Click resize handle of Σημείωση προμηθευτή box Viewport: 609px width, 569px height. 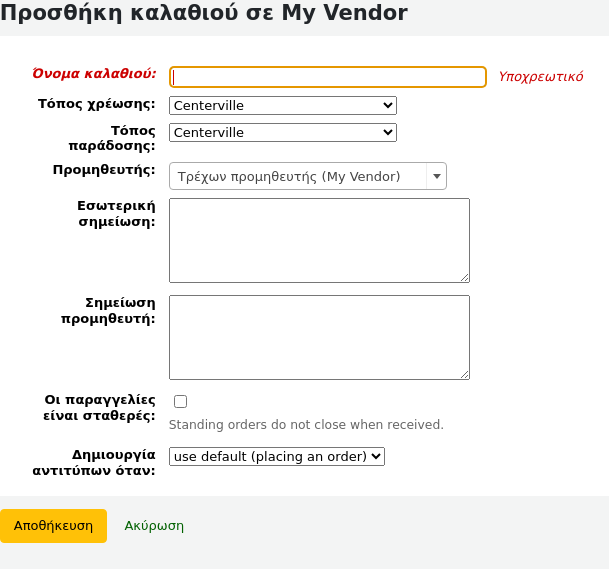coord(464,374)
